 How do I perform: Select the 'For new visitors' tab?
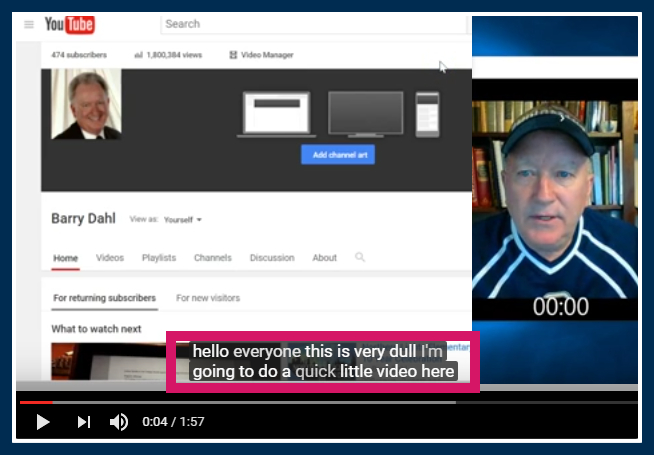coord(208,298)
